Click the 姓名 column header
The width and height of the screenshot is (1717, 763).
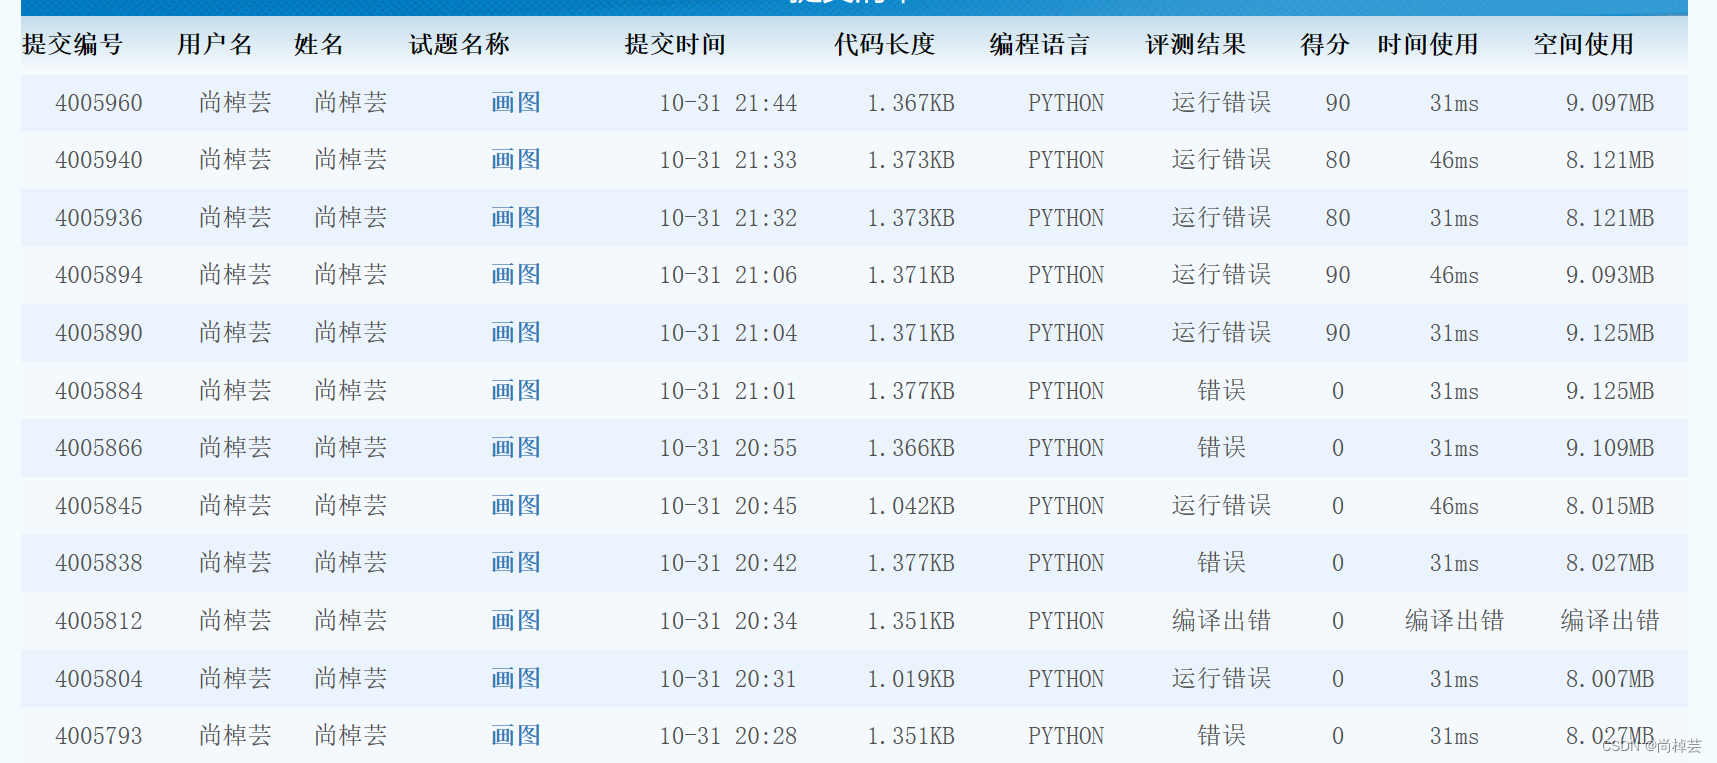(x=319, y=45)
